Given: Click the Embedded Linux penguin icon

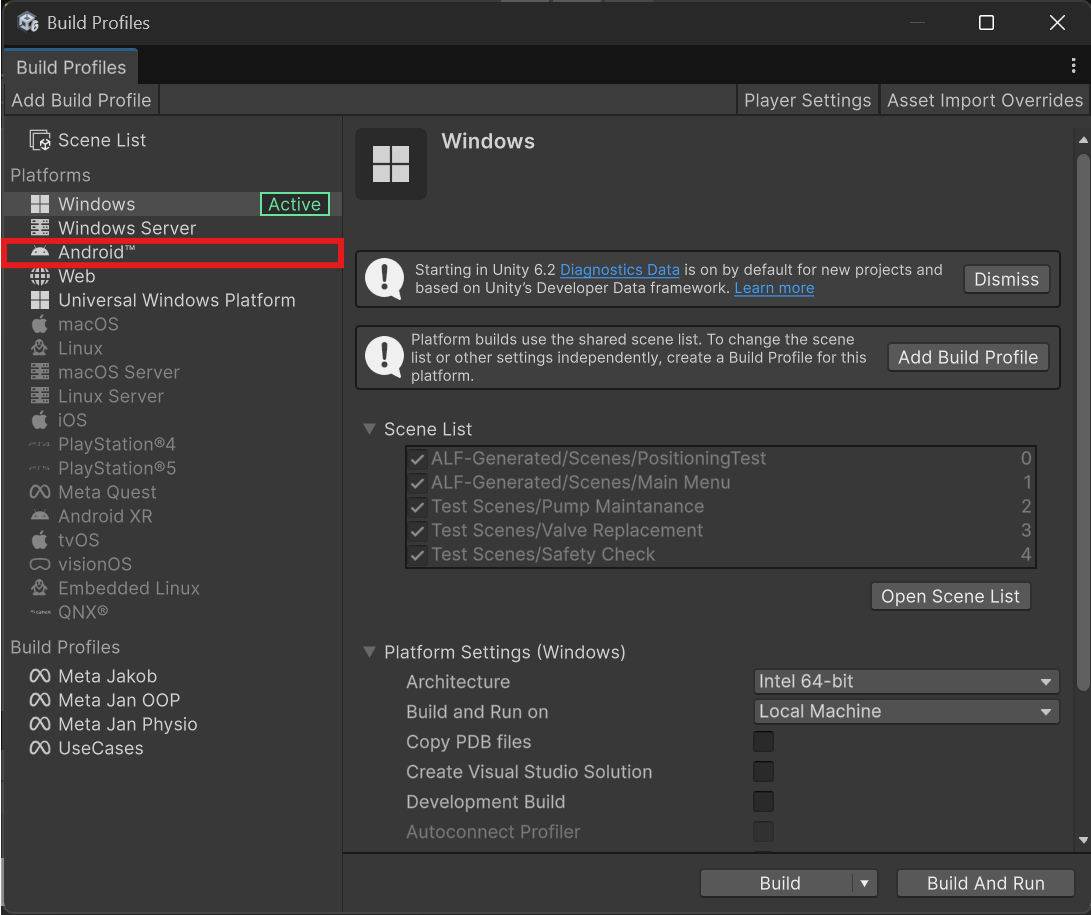Looking at the screenshot, I should 40,588.
